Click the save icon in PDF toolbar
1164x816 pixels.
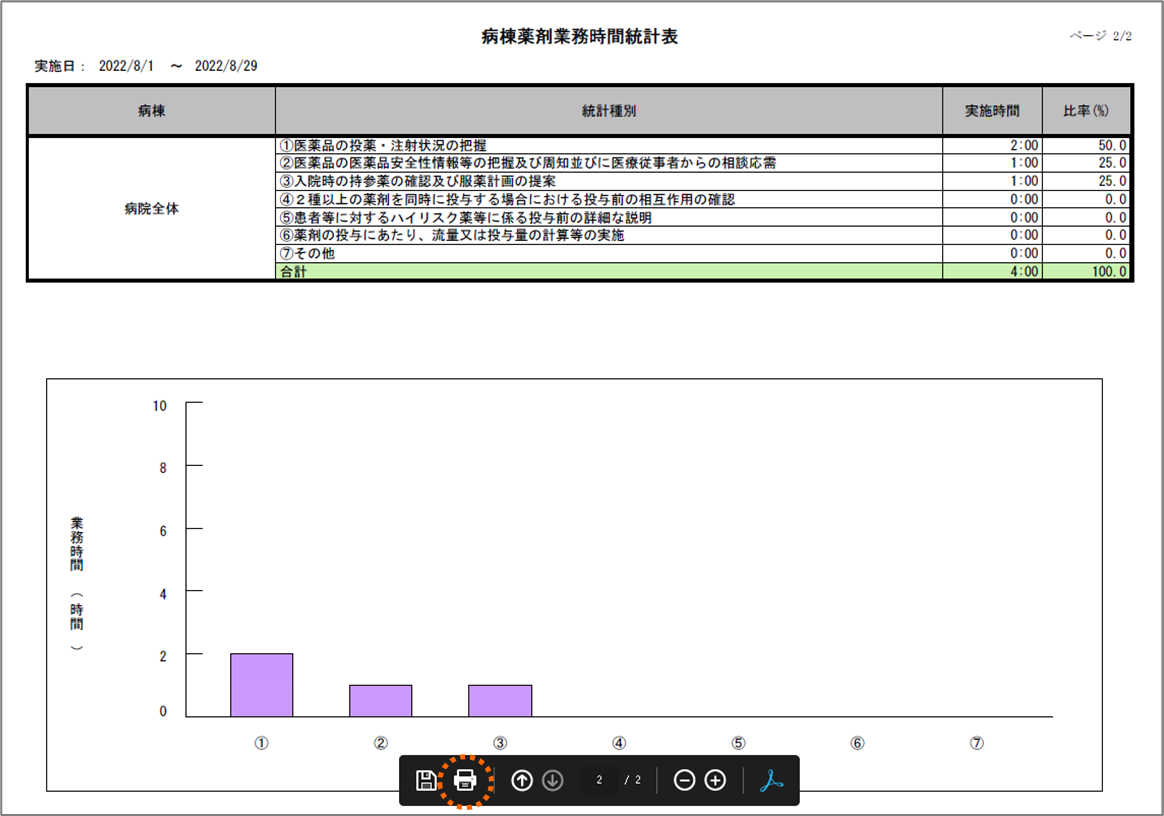click(425, 781)
